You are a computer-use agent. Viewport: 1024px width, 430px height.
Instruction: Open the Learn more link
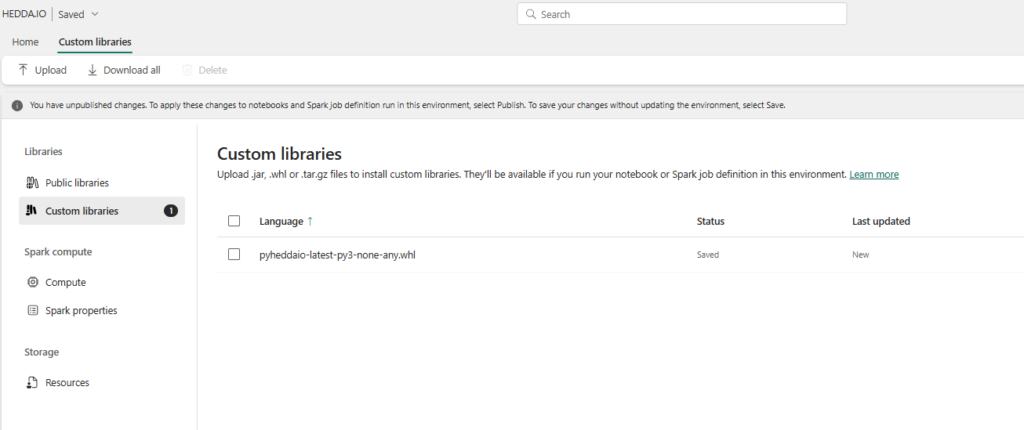873,175
